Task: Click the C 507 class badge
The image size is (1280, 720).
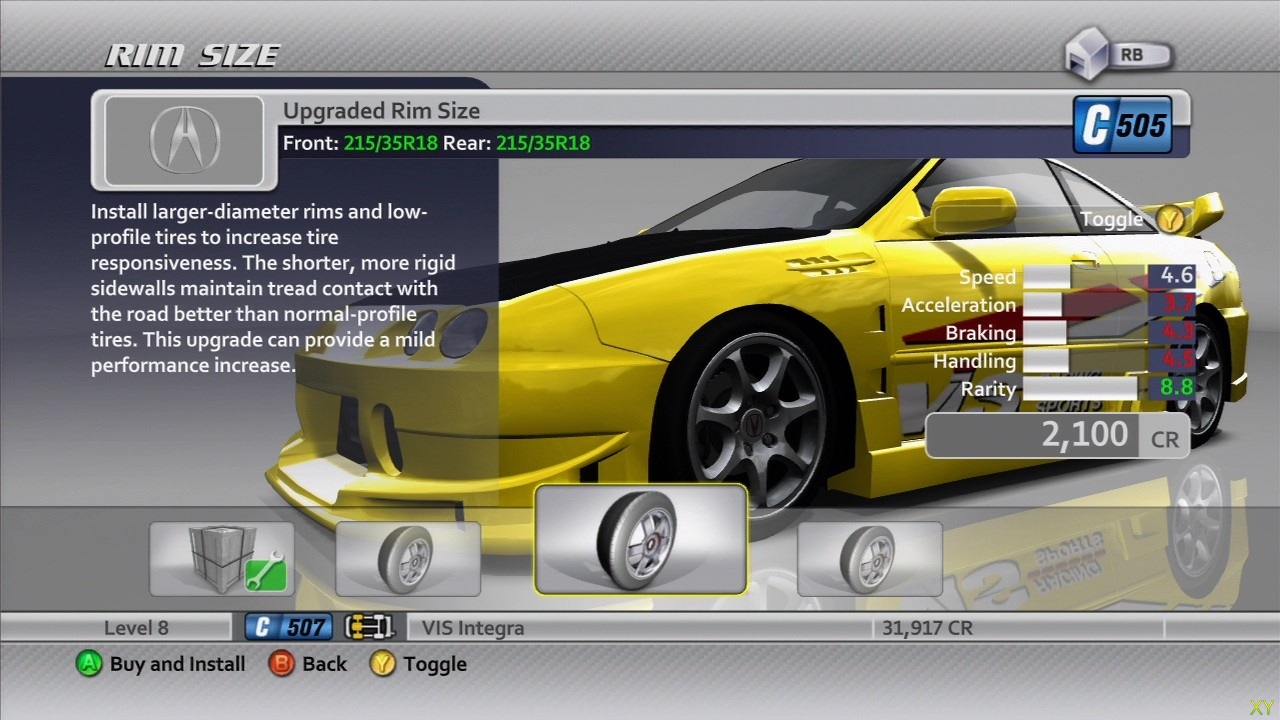Action: click(x=289, y=628)
